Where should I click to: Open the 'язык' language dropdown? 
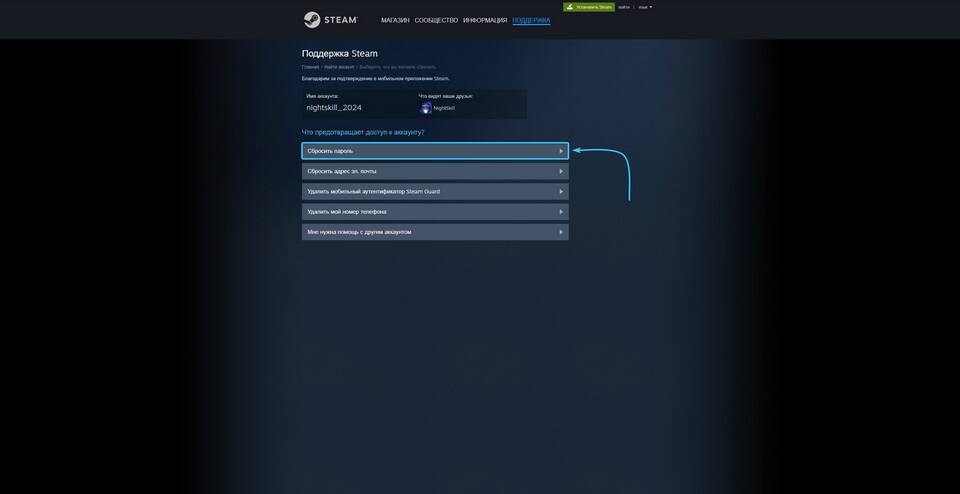pos(645,7)
